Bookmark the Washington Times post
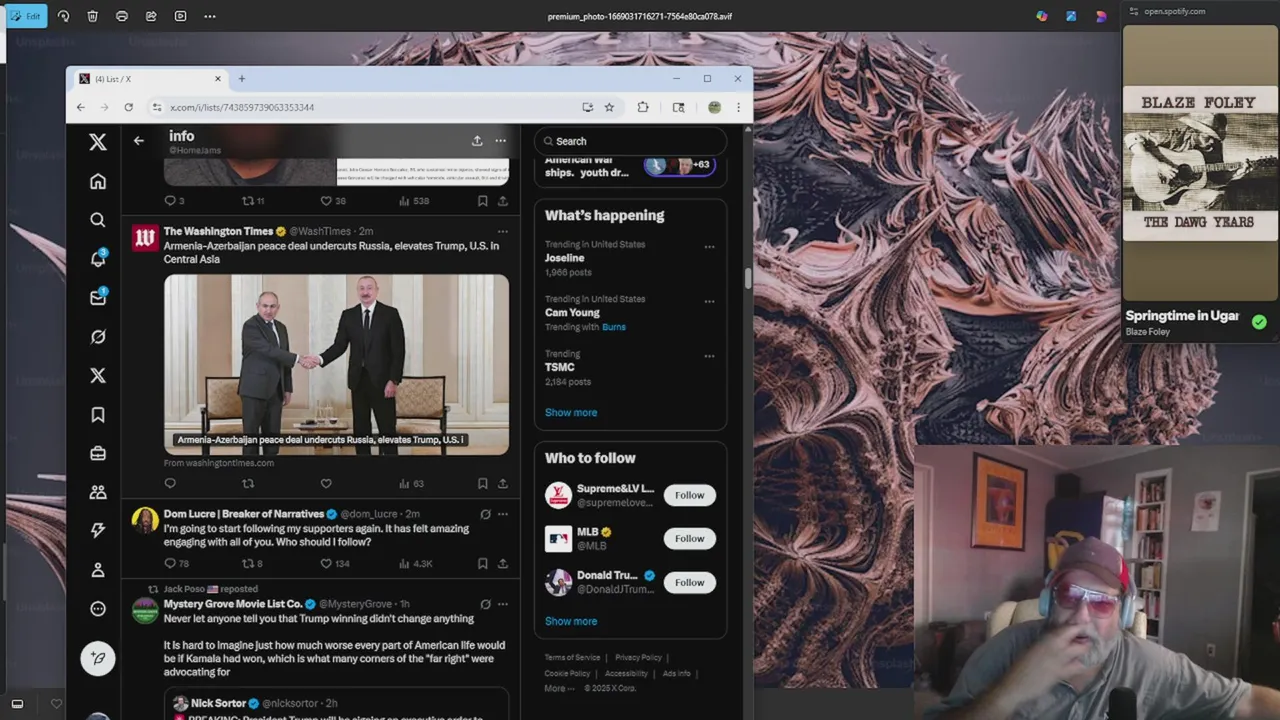1280x720 pixels. 482,484
